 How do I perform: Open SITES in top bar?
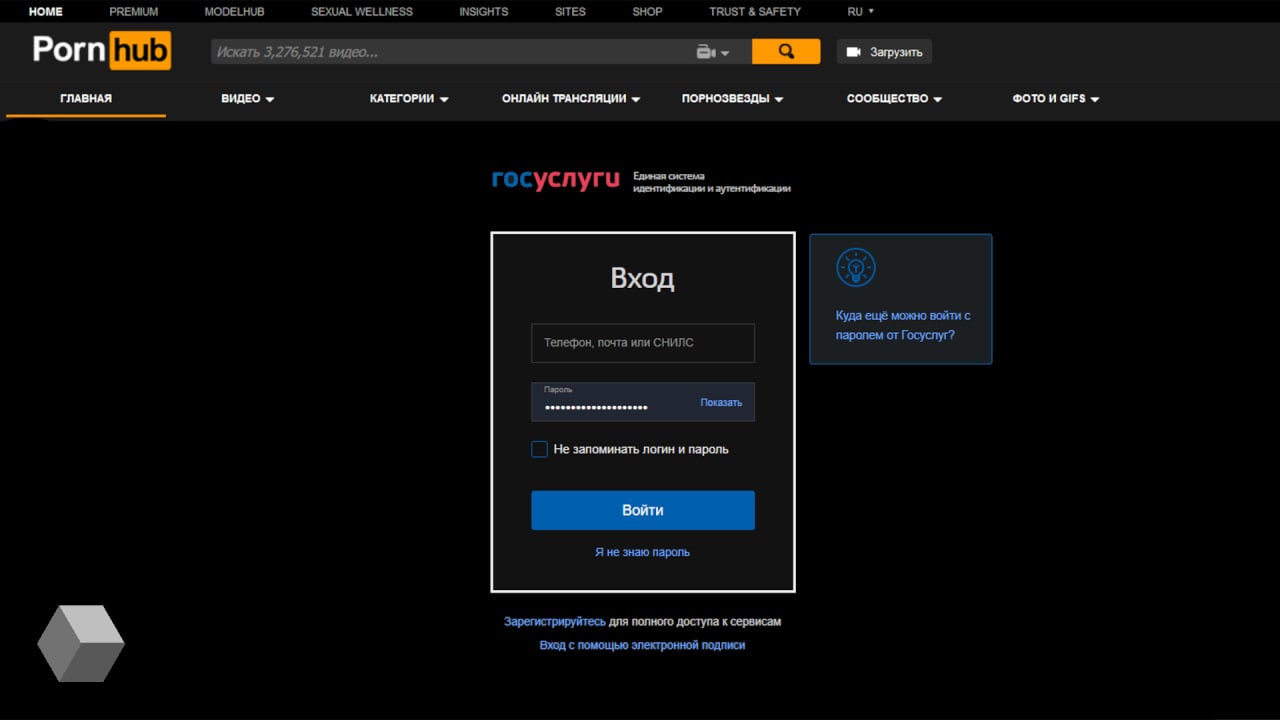click(x=571, y=12)
